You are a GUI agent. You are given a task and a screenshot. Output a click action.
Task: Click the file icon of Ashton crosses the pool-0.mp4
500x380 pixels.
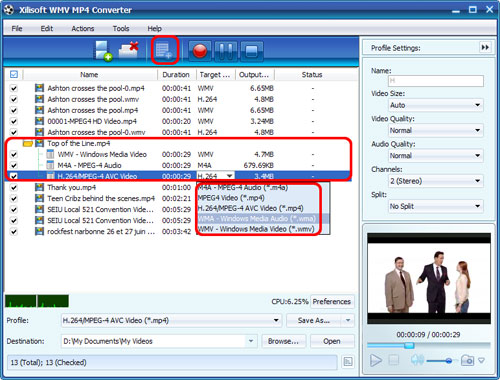tap(39, 88)
